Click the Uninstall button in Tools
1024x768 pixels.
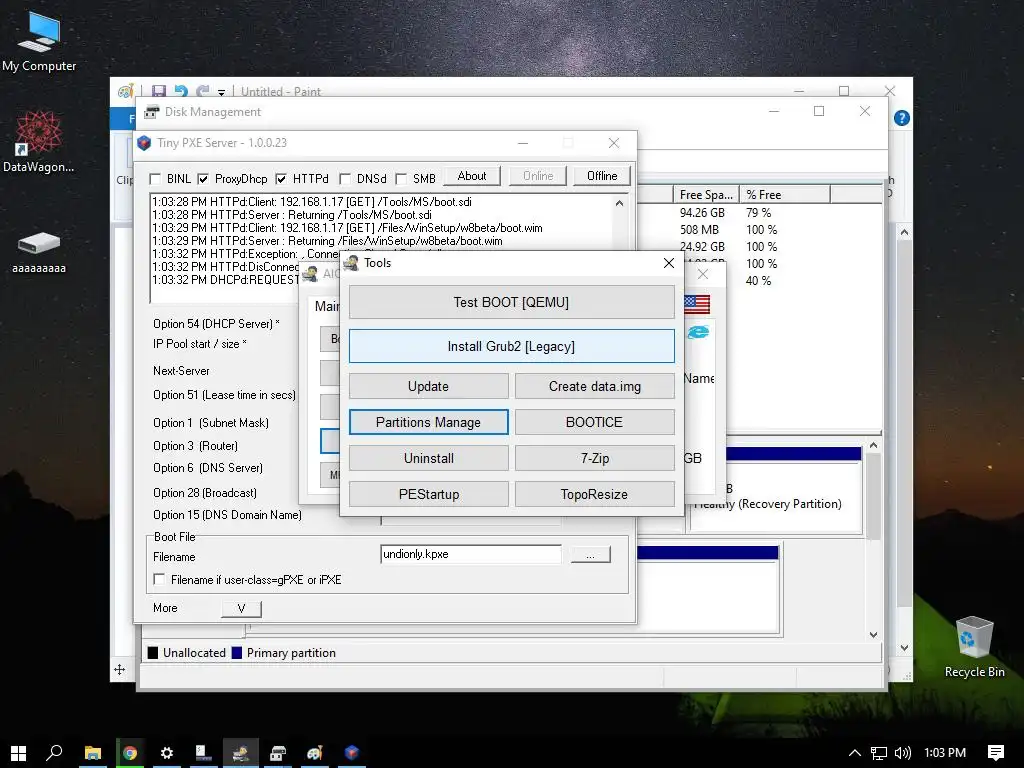click(x=428, y=458)
